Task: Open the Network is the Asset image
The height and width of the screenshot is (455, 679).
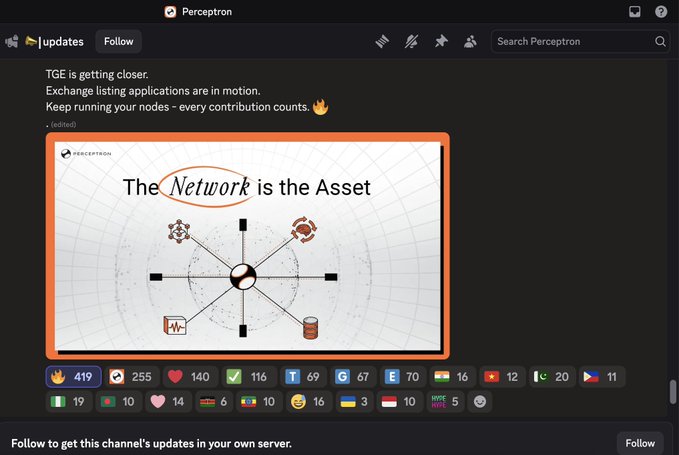Action: click(248, 246)
